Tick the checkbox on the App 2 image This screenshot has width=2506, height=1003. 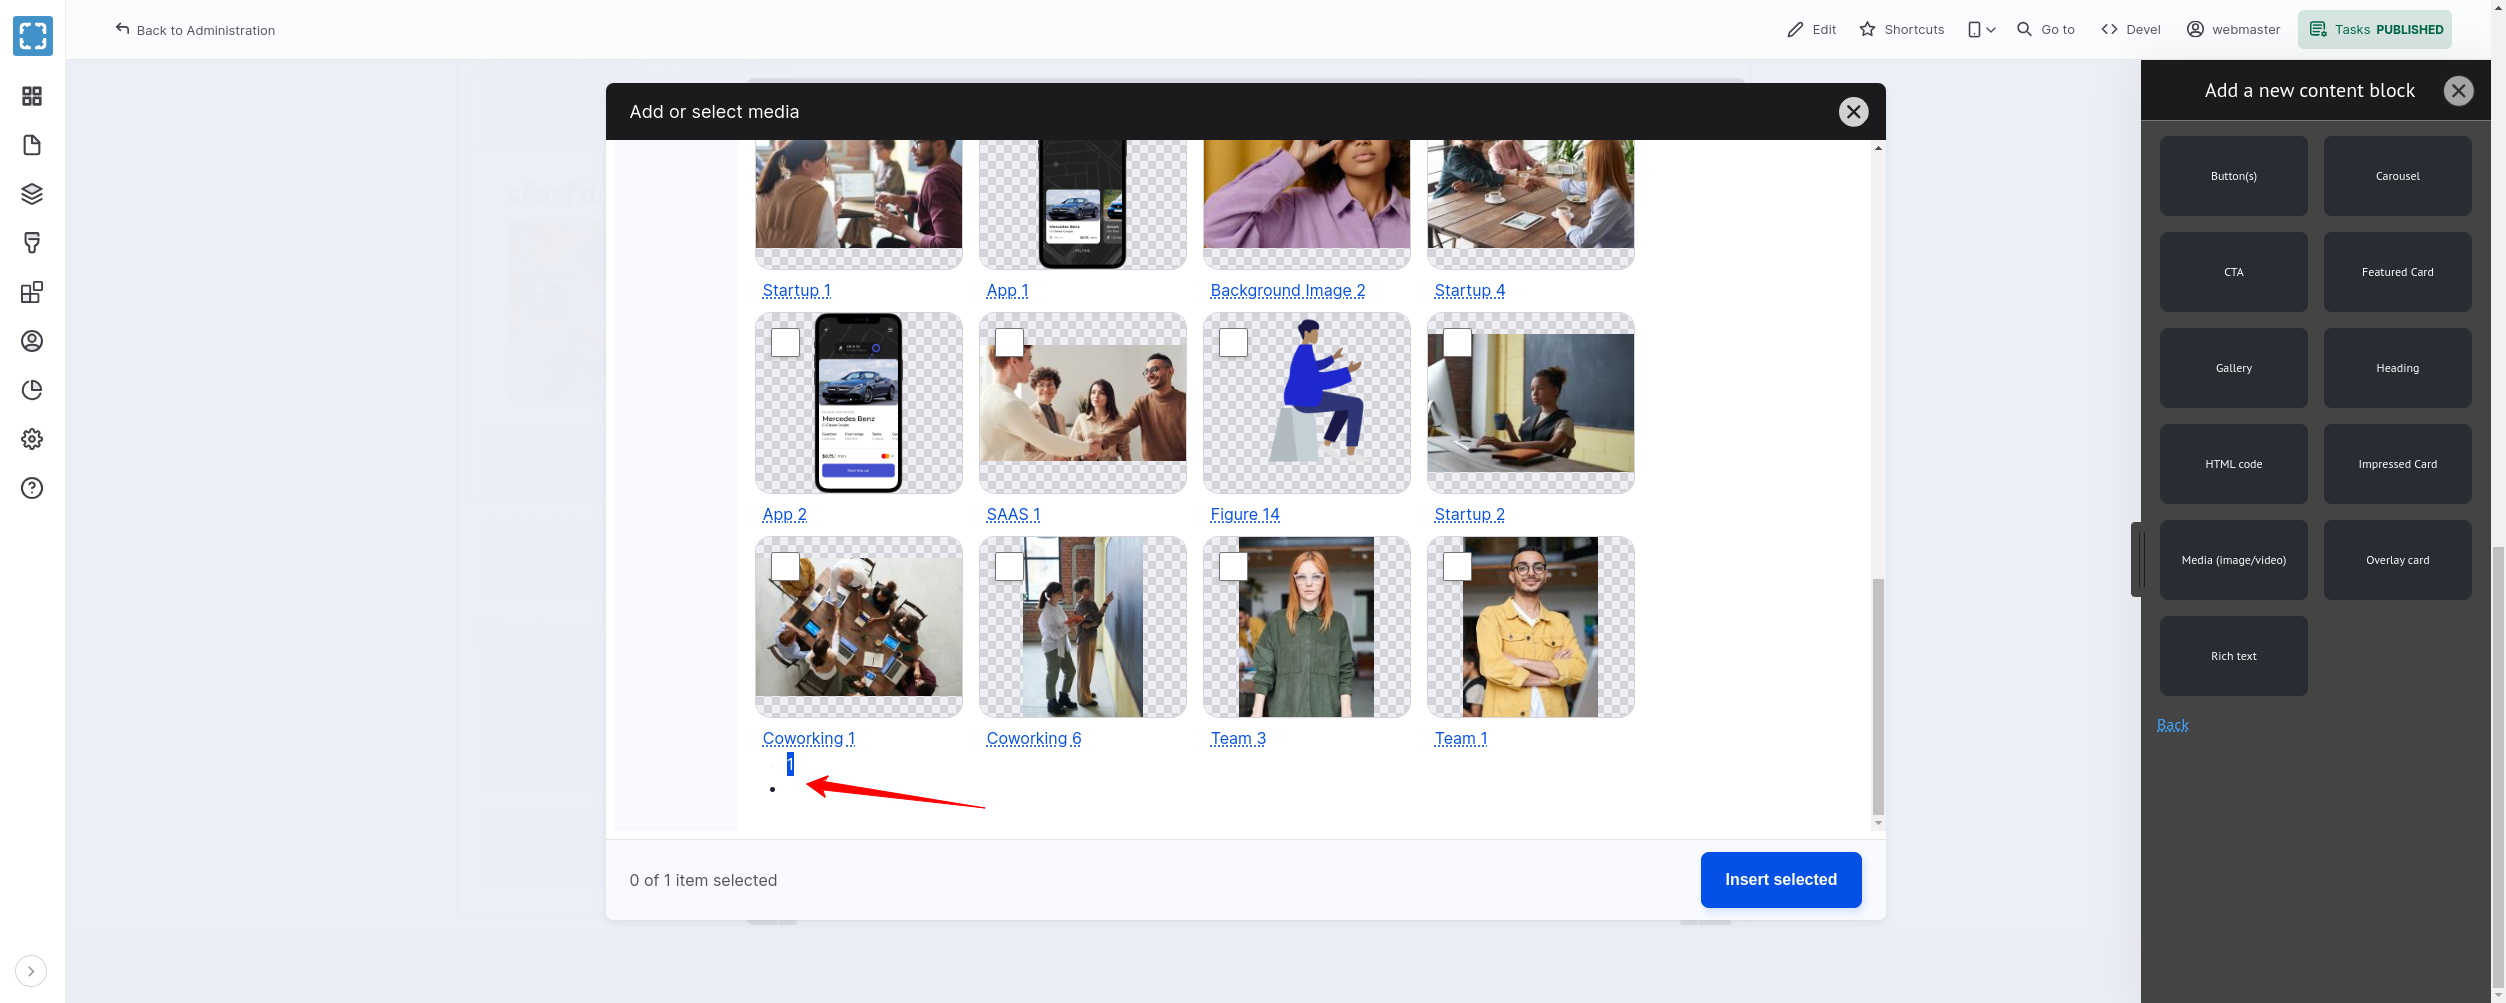(x=785, y=343)
